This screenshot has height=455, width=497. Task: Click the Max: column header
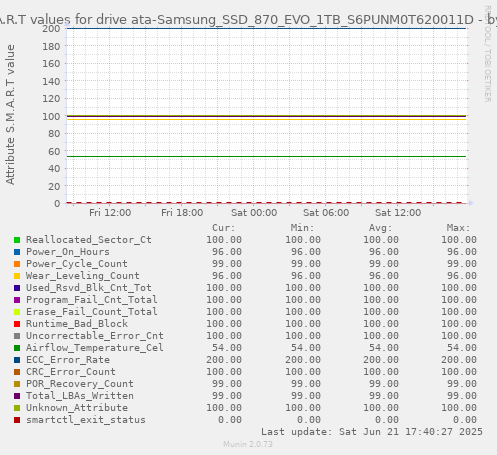point(458,228)
